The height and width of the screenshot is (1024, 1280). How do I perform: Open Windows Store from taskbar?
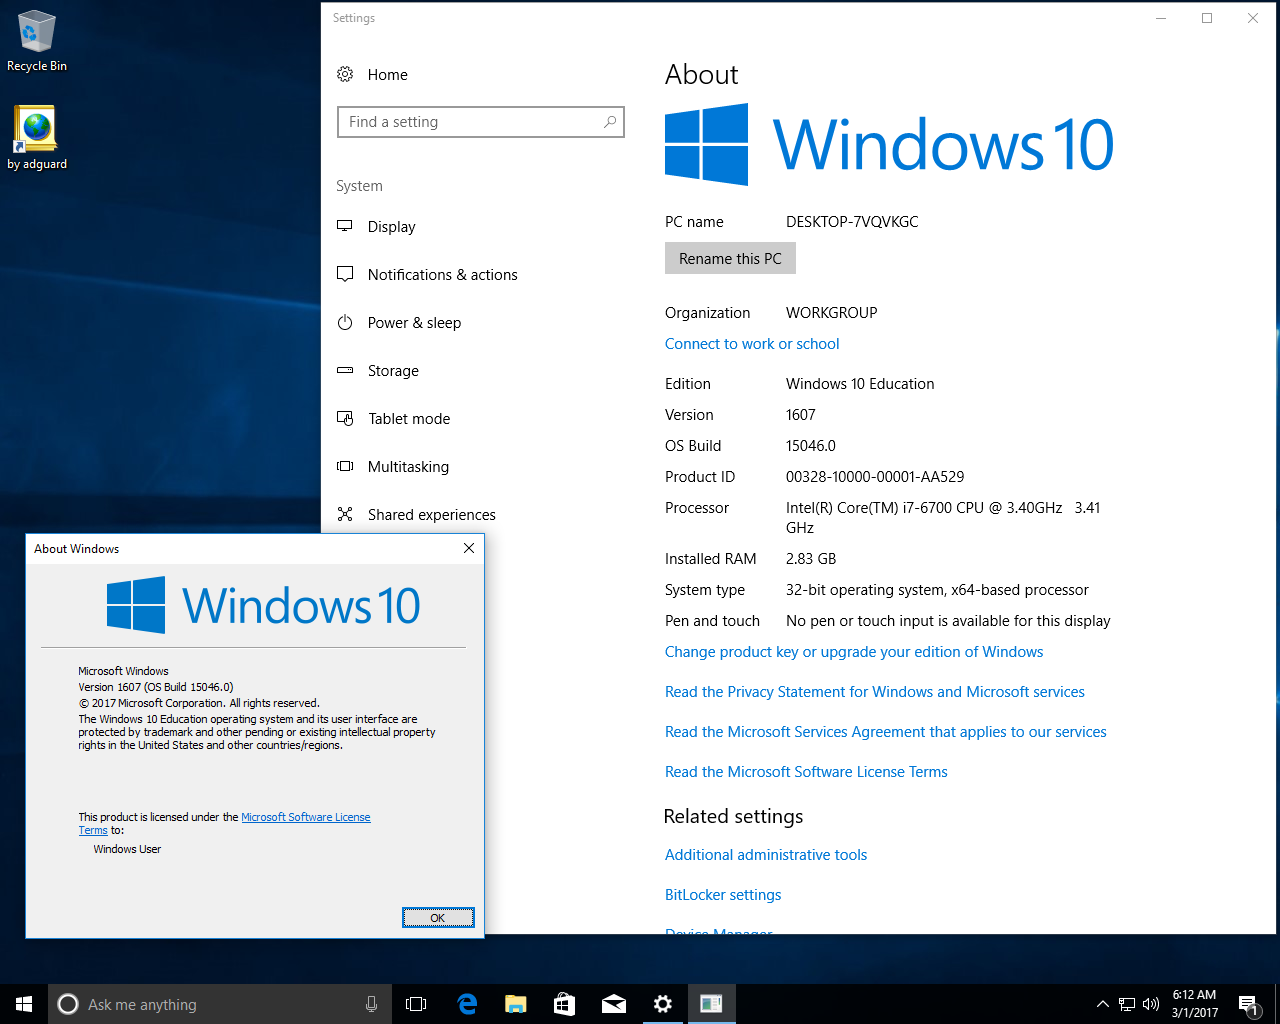[x=564, y=1004]
